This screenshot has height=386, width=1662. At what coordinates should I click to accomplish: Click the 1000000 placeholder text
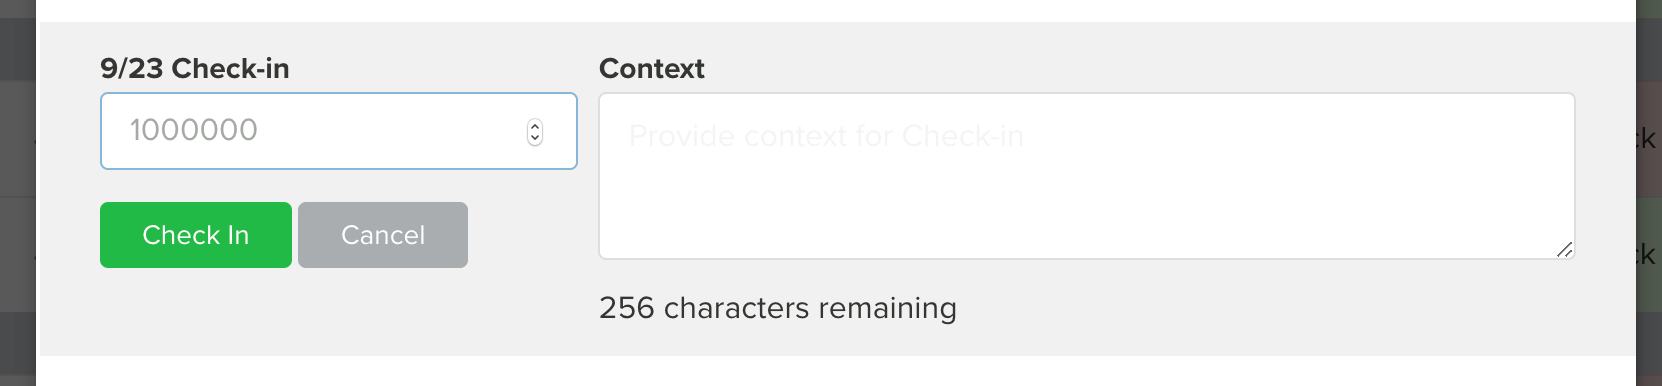coord(194,130)
